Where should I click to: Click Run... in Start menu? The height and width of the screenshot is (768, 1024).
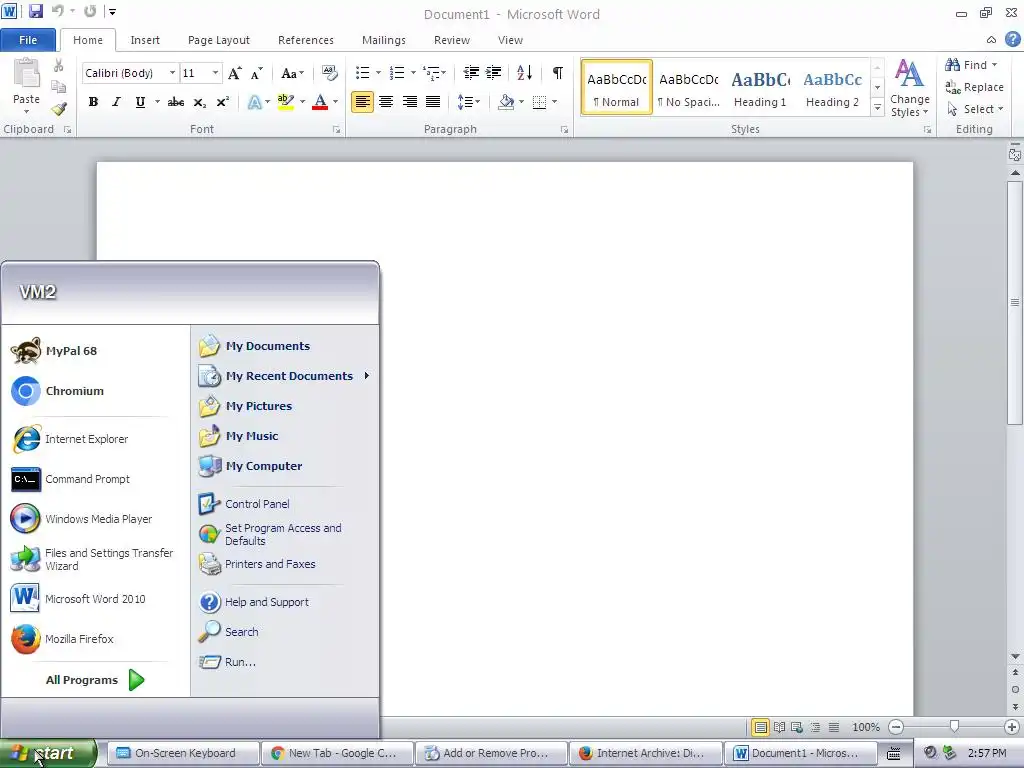point(227,662)
